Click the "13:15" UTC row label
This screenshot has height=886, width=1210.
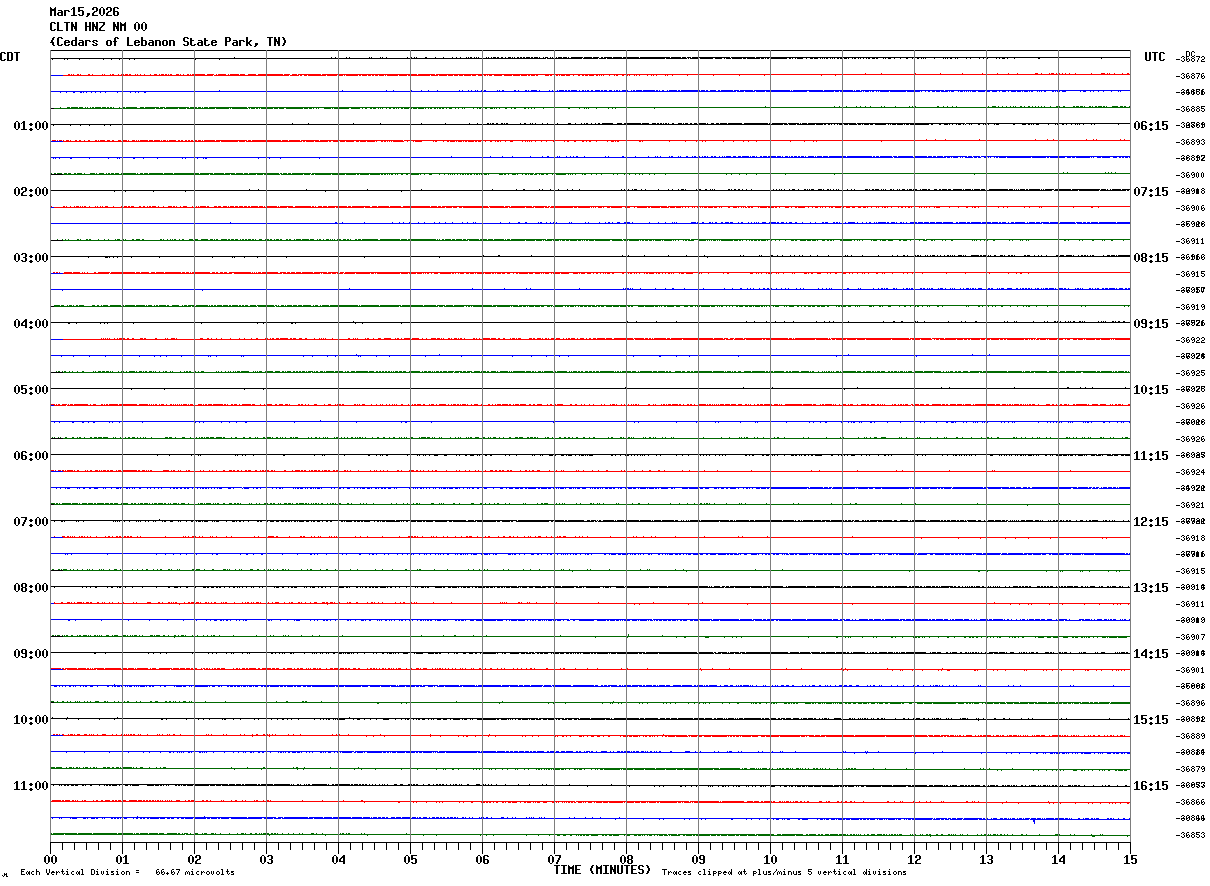tap(1150, 588)
